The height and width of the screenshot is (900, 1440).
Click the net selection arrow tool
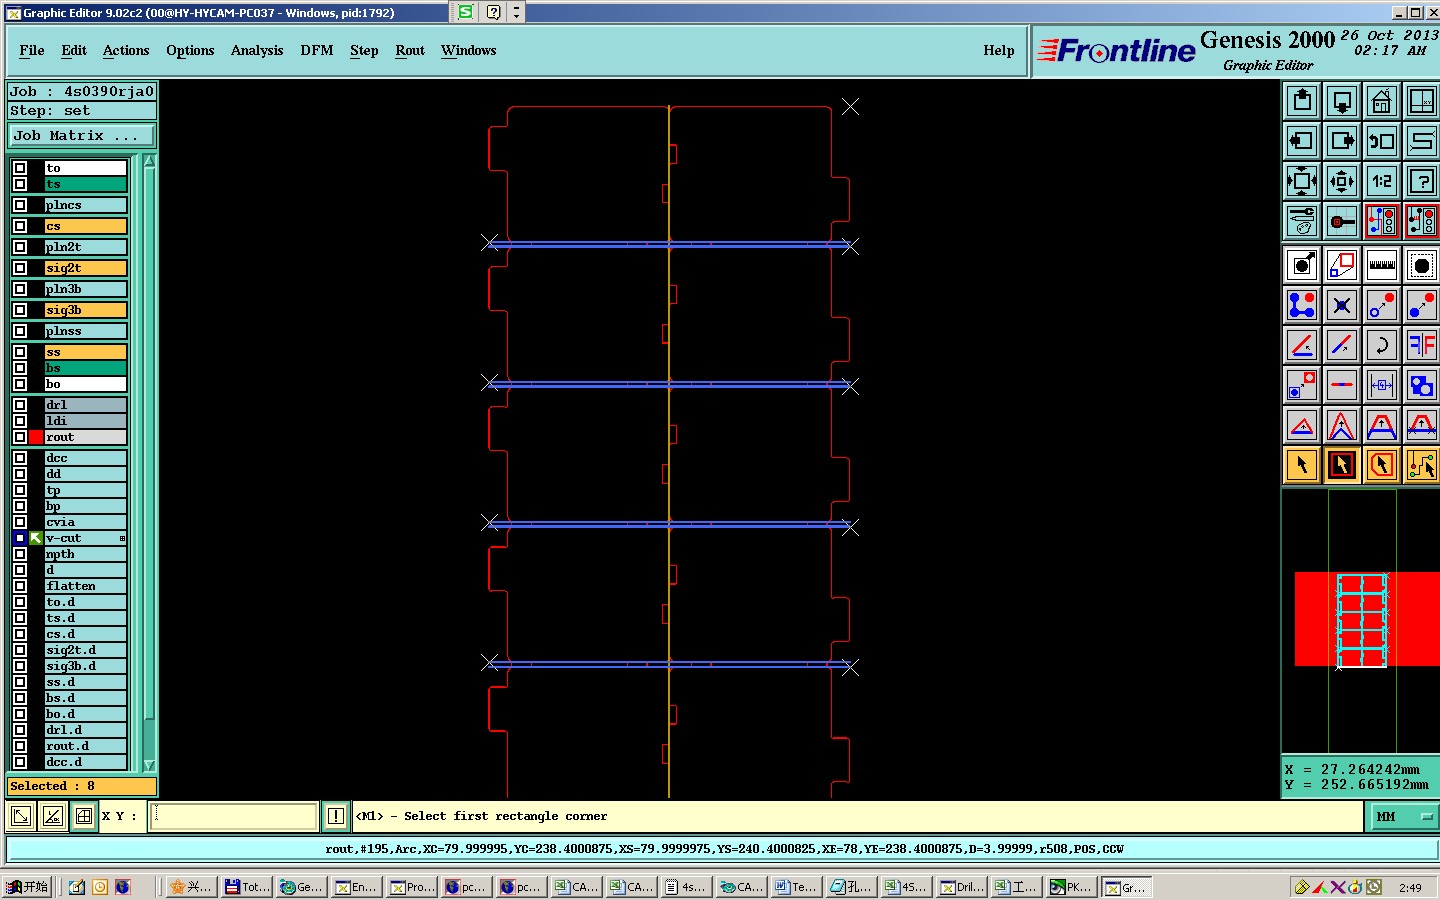(1421, 465)
